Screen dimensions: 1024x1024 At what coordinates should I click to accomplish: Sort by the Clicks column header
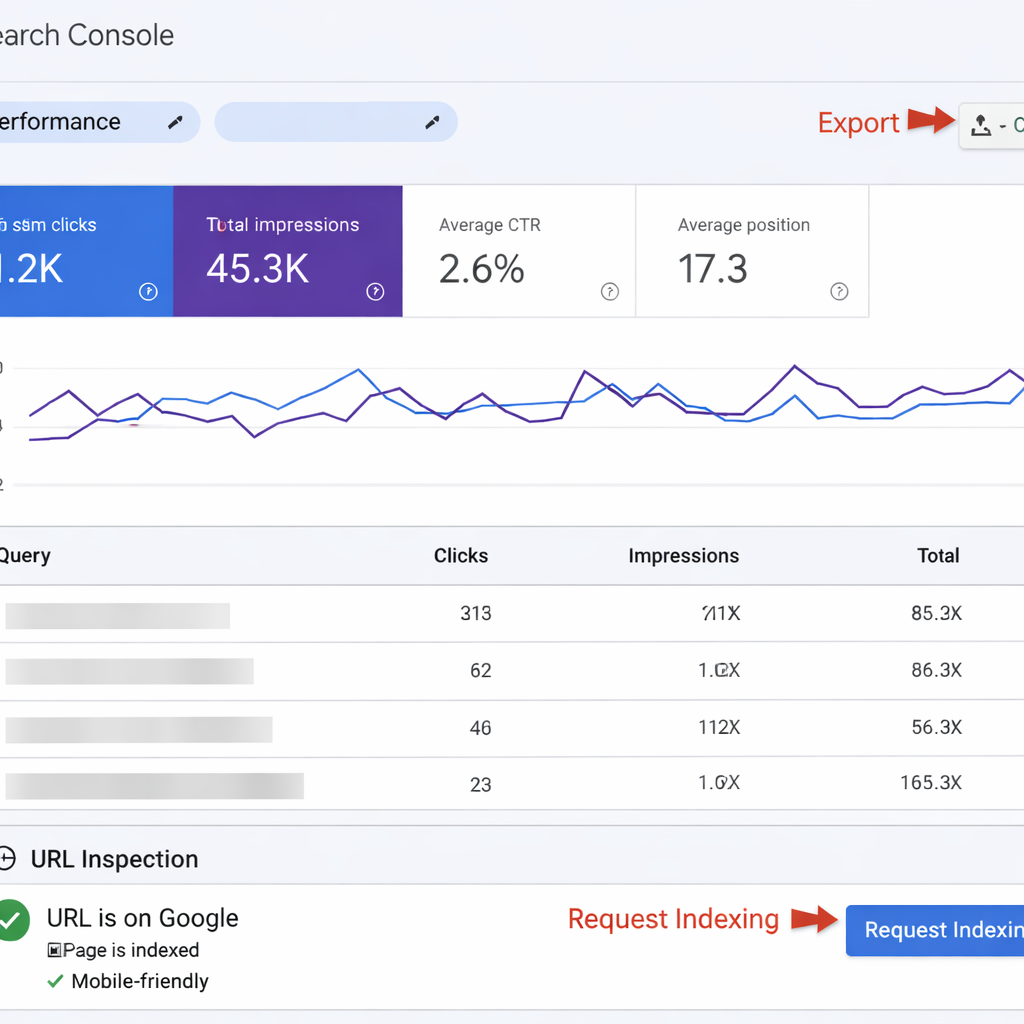point(460,556)
